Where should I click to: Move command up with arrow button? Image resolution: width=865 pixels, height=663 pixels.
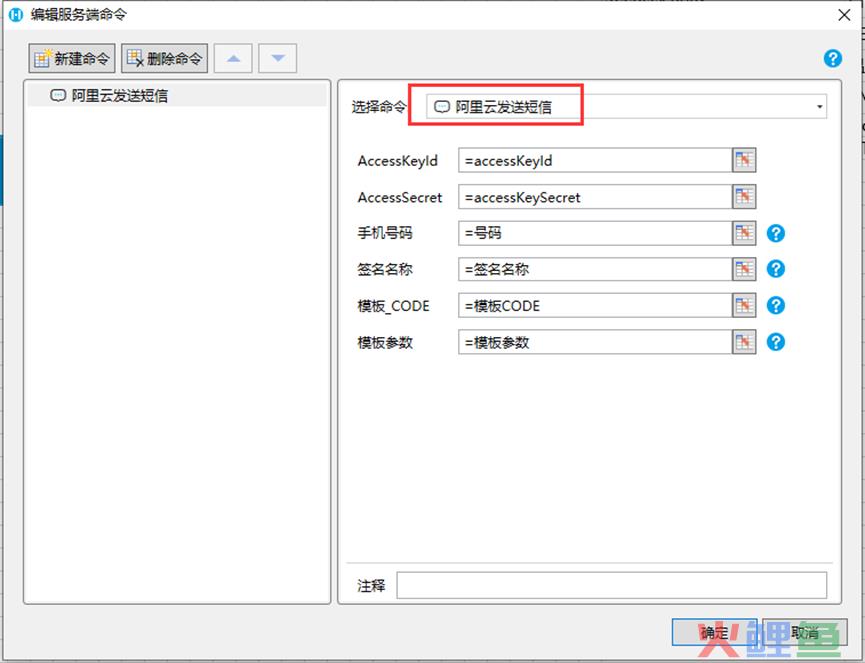coord(233,58)
